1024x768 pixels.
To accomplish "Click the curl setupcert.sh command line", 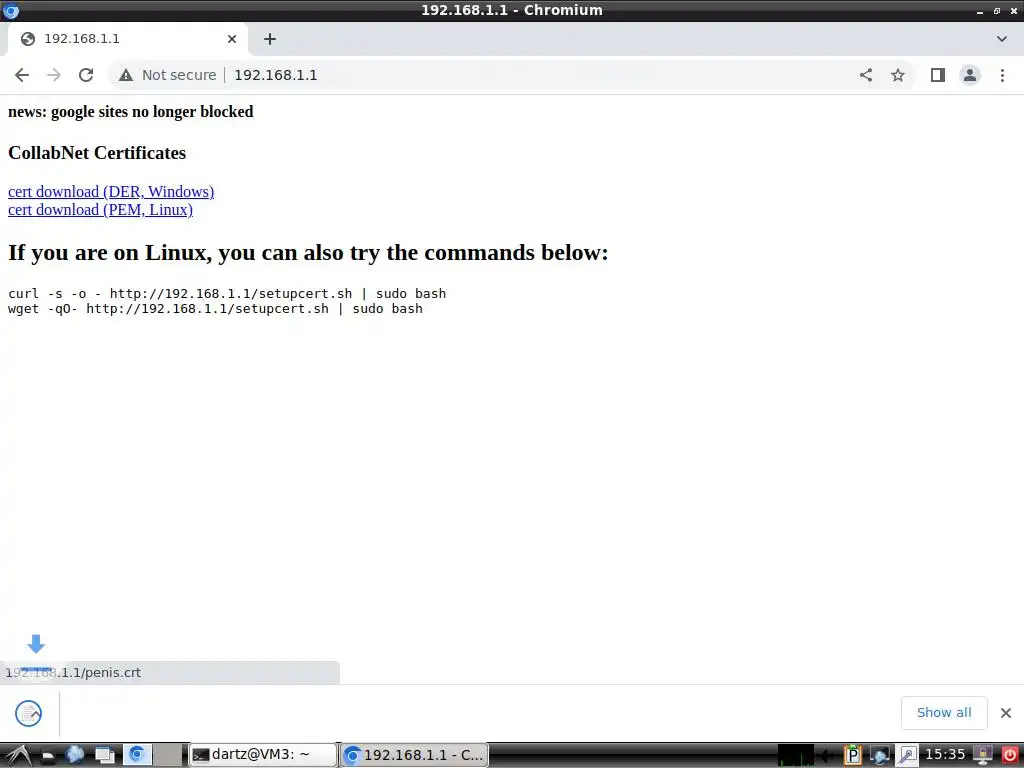I will (227, 293).
